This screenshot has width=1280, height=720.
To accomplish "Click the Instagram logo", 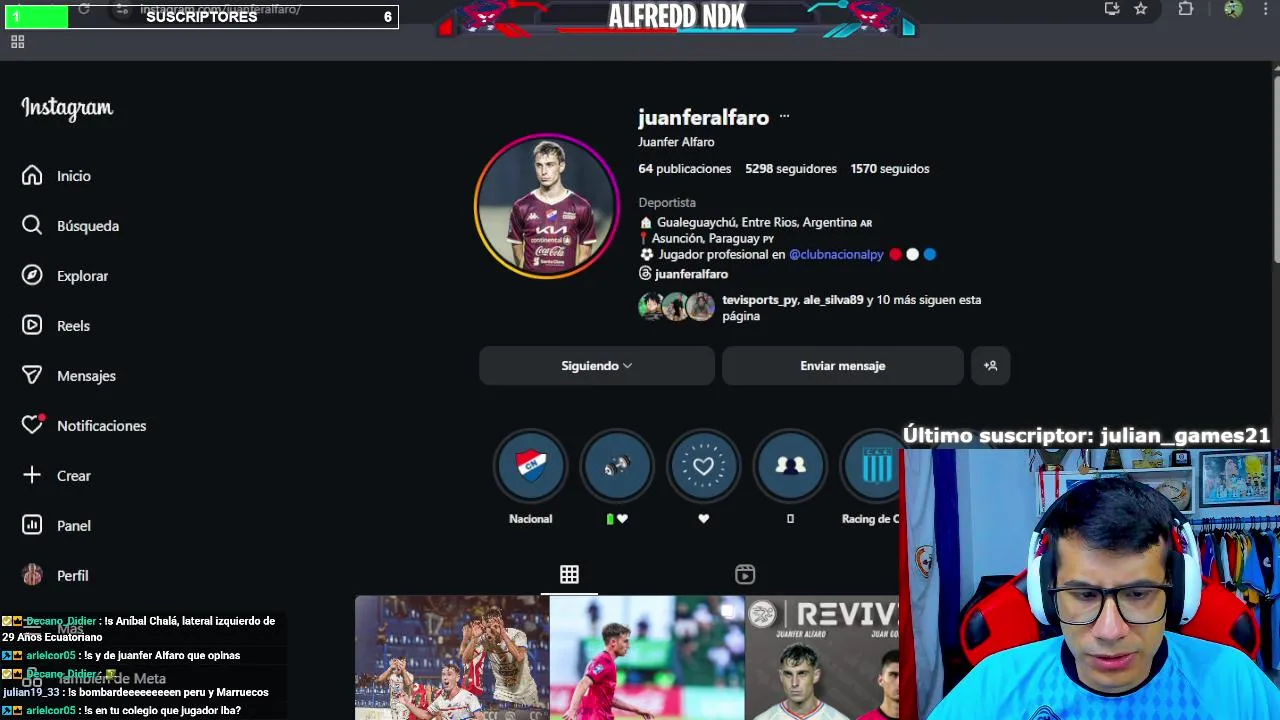I will tap(67, 108).
